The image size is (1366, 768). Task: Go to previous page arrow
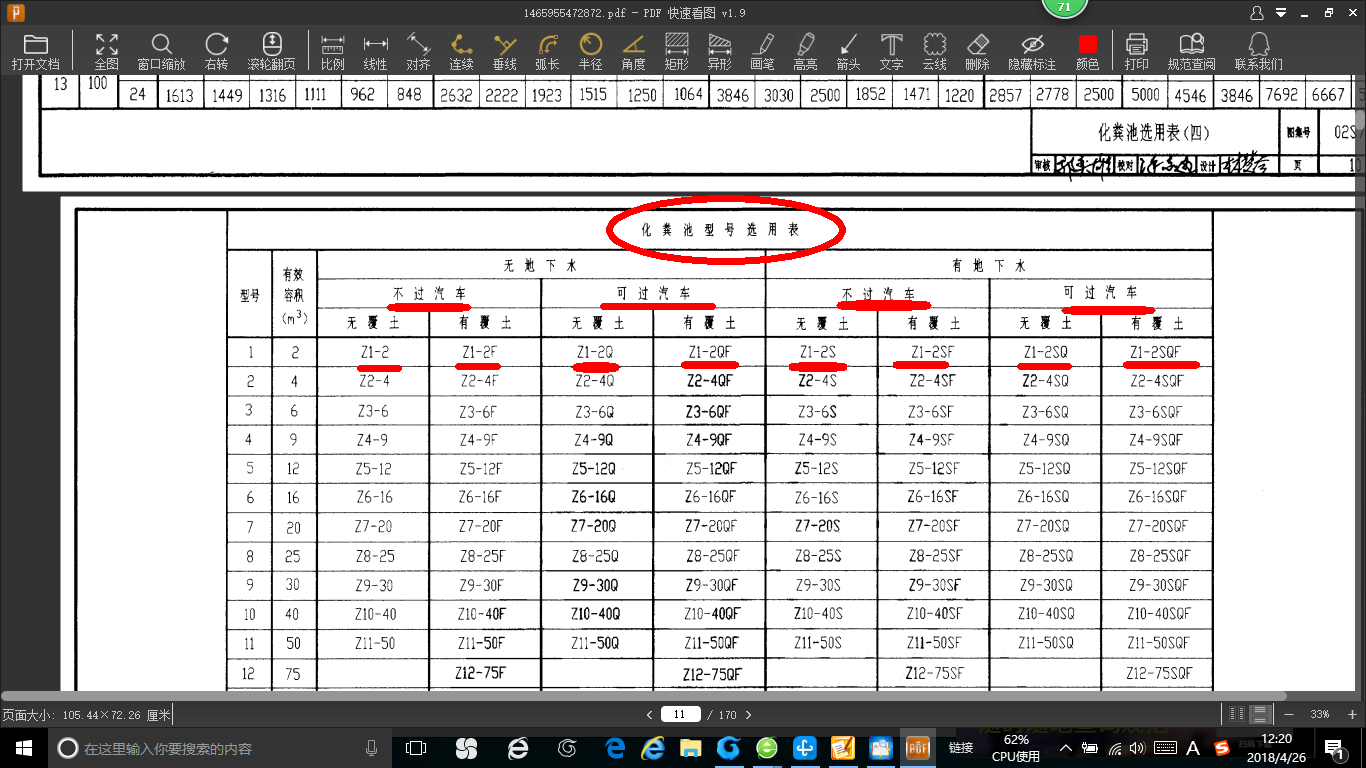pos(650,714)
